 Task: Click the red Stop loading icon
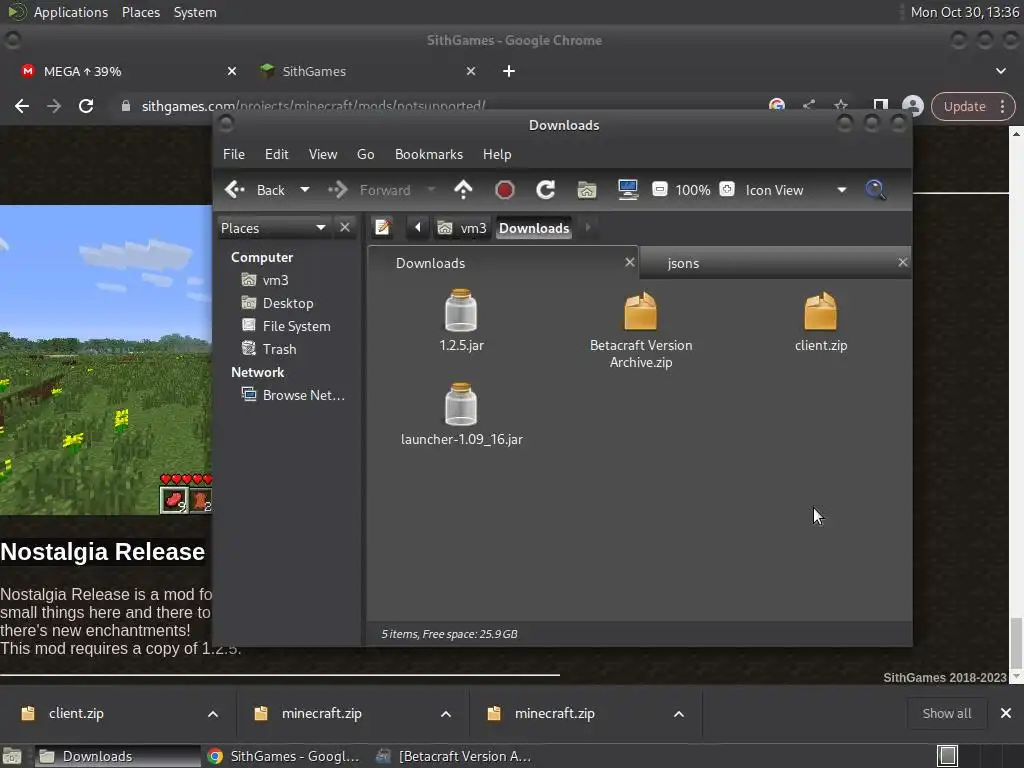click(x=504, y=190)
